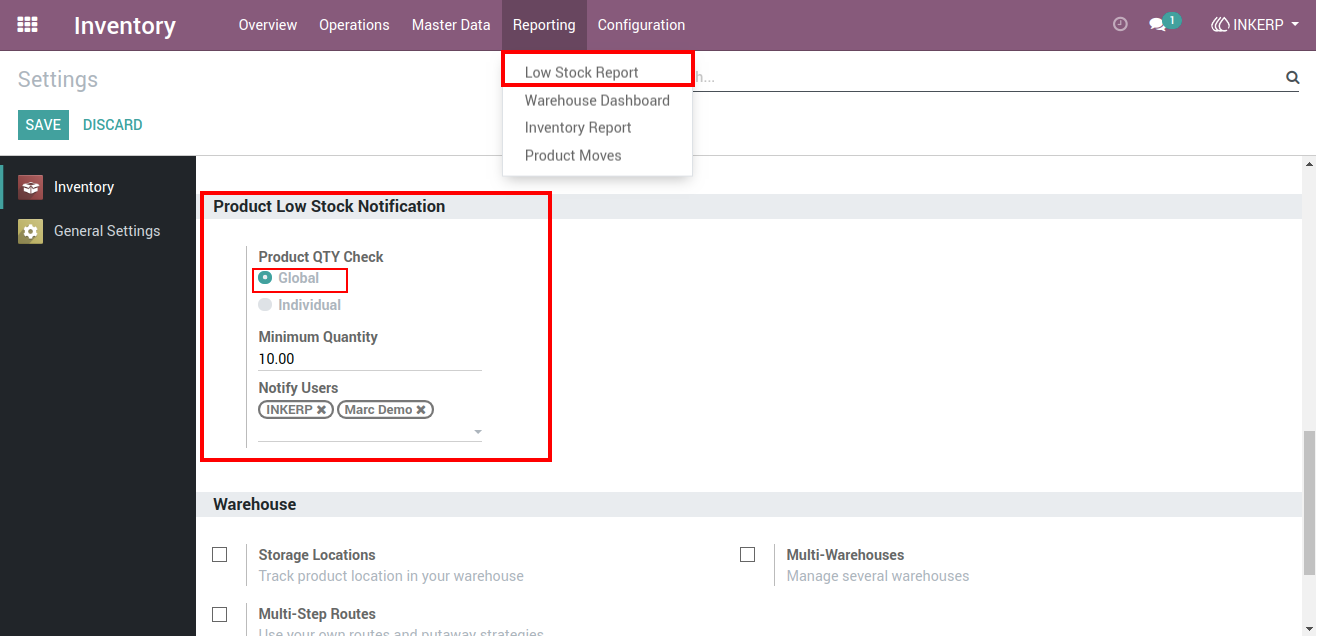Screen dimensions: 1317x637
Task: Remove INKERP tag from Notify Users
Action: [321, 410]
